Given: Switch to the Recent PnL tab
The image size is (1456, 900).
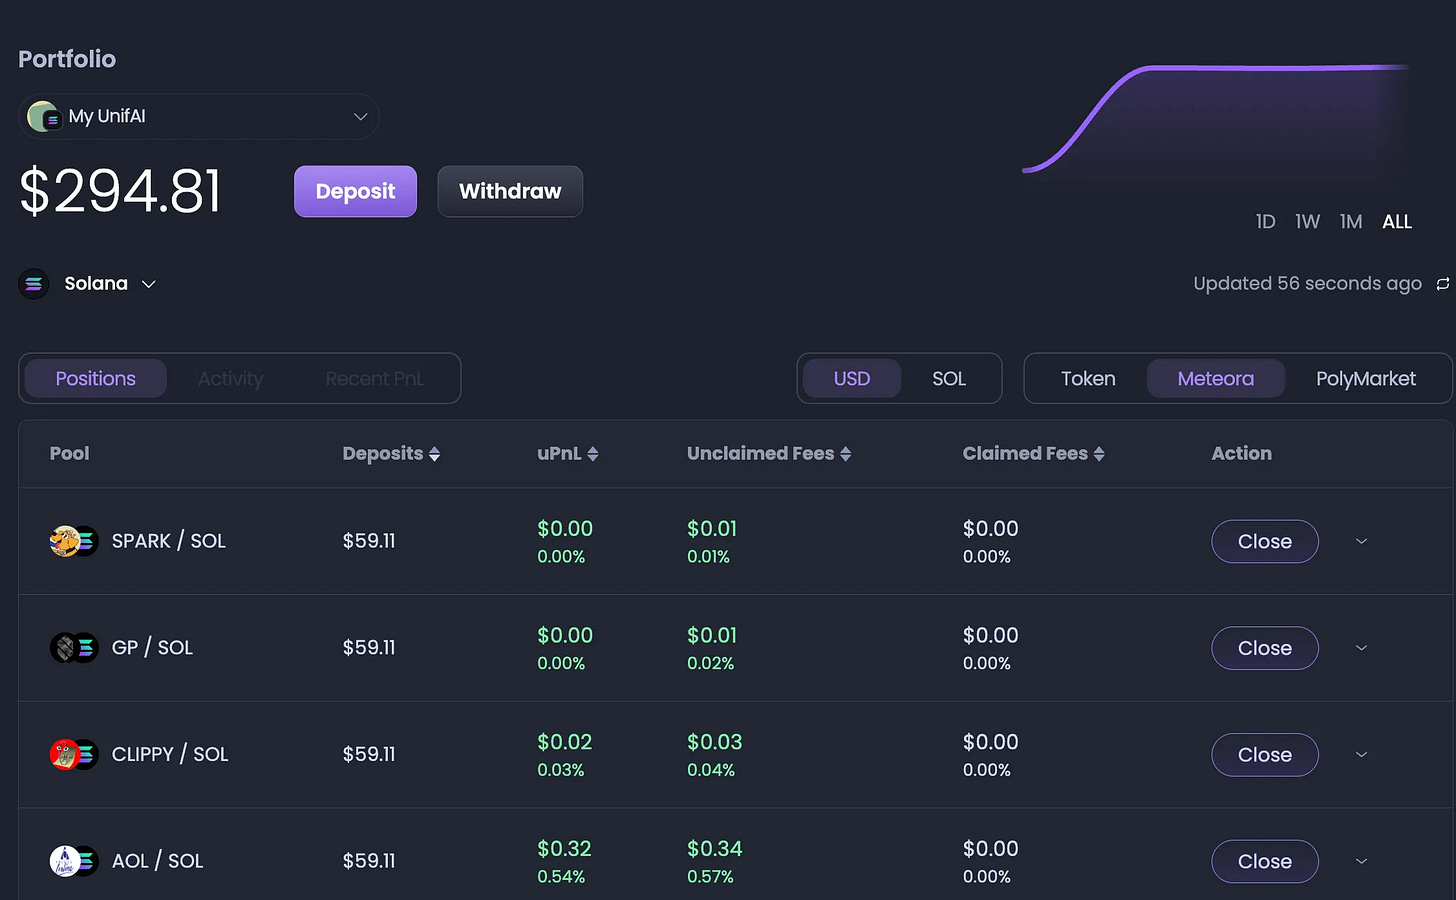Looking at the screenshot, I should 375,379.
